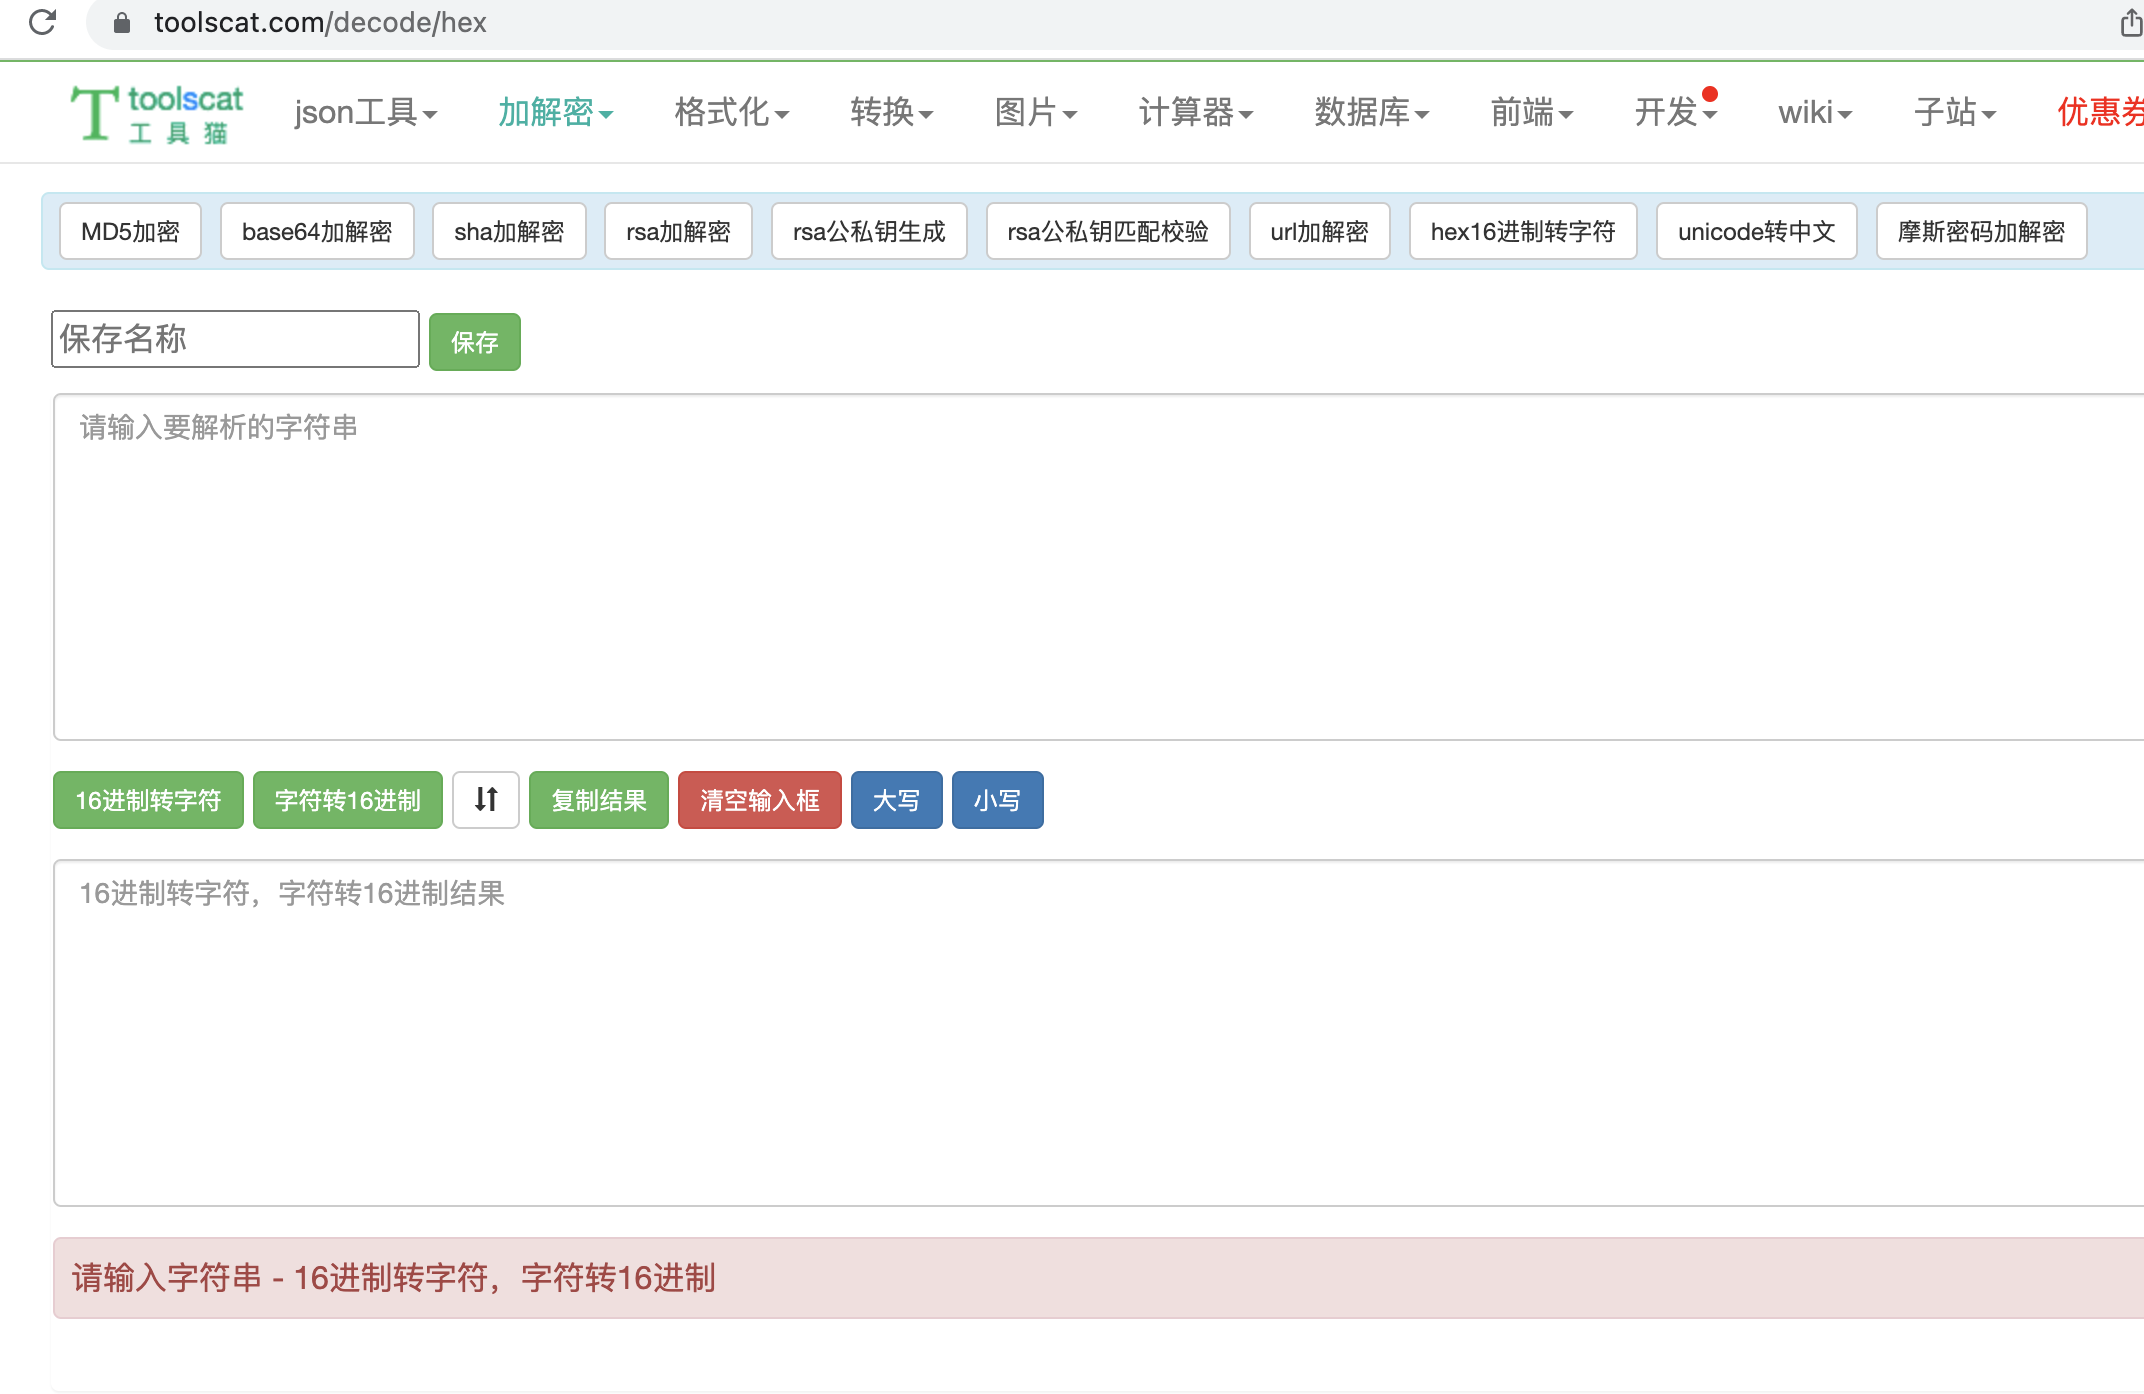The image size is (2144, 1394).
Task: Open the 摩斯密码加解密 tool
Action: click(1981, 231)
